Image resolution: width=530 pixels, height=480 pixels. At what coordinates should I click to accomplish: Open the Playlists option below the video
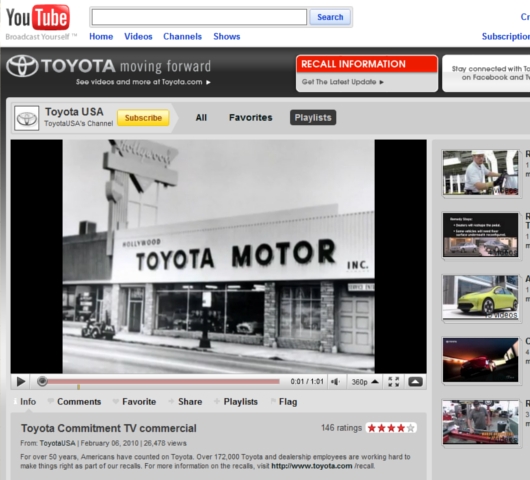(x=240, y=402)
